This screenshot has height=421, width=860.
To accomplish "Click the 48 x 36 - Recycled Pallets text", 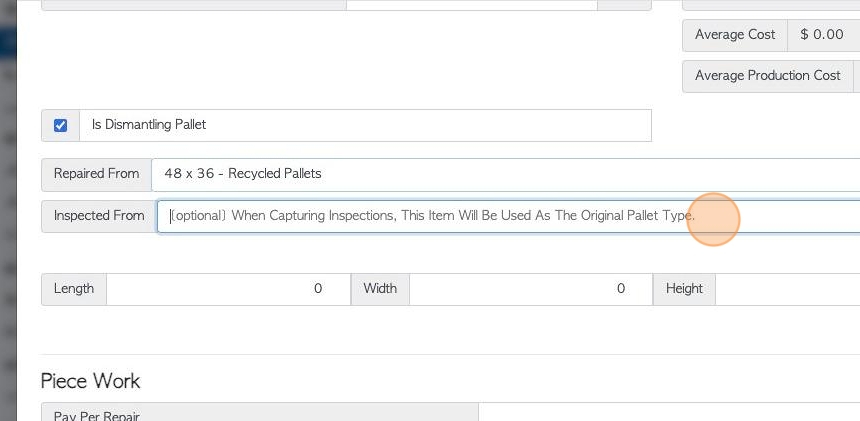I will pos(243,174).
